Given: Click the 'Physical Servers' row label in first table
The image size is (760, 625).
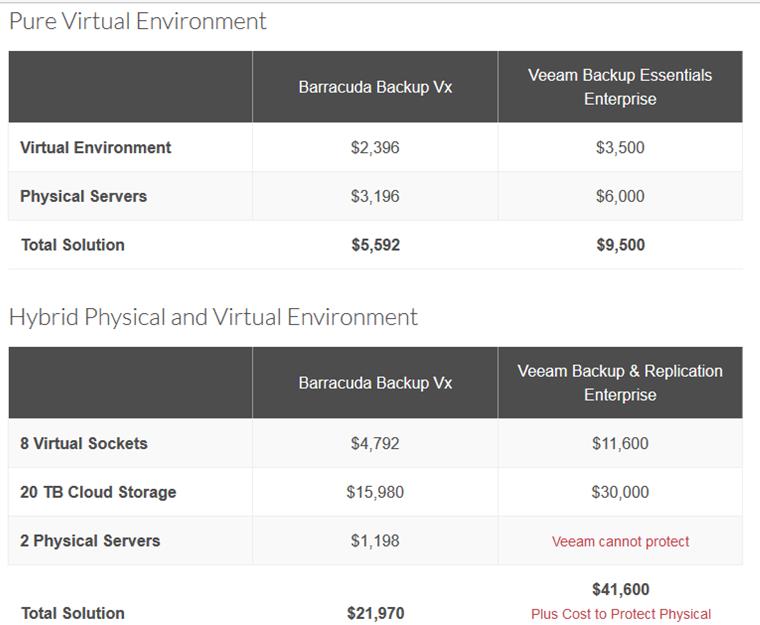Looking at the screenshot, I should click(x=83, y=196).
